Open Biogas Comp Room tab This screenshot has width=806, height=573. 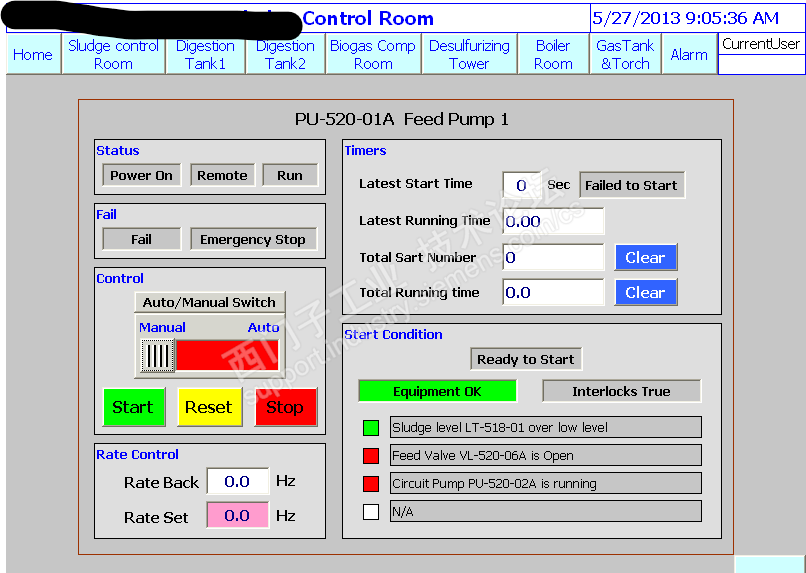[373, 54]
